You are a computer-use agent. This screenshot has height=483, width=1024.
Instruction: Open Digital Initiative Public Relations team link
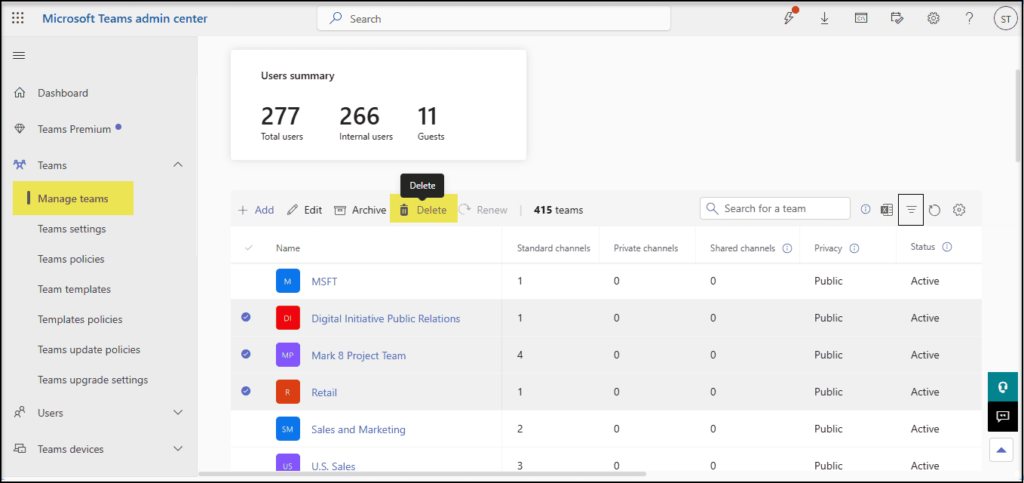pos(385,319)
